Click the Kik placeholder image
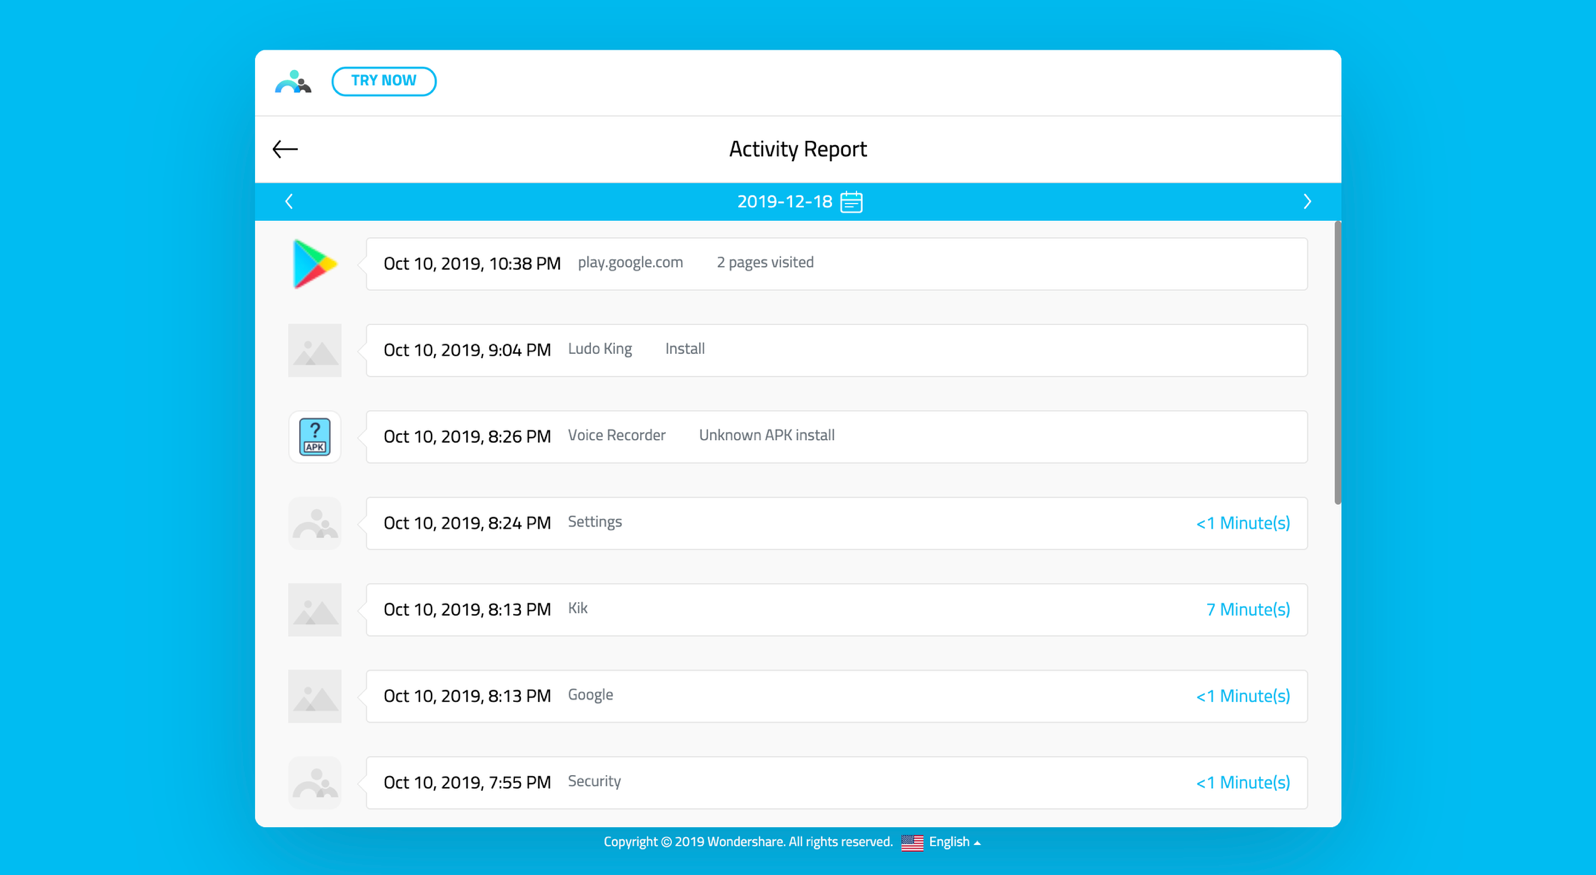The height and width of the screenshot is (875, 1596). (315, 610)
